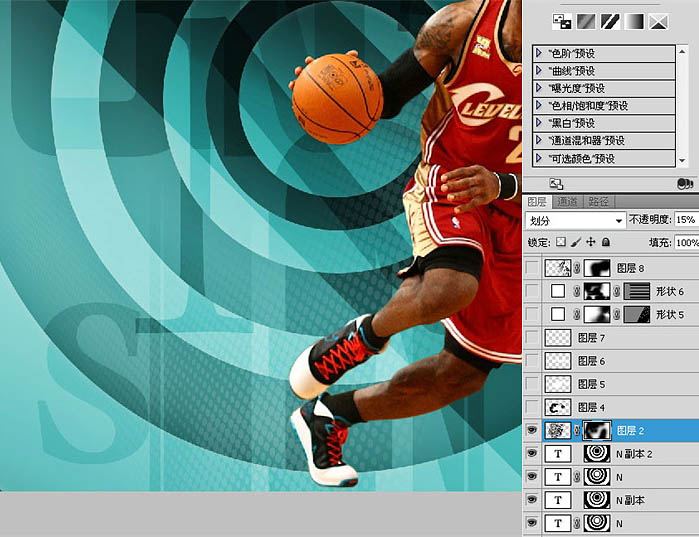Click the T text icon of N 副本 2
Screen dimensions: 699x537
coord(558,454)
